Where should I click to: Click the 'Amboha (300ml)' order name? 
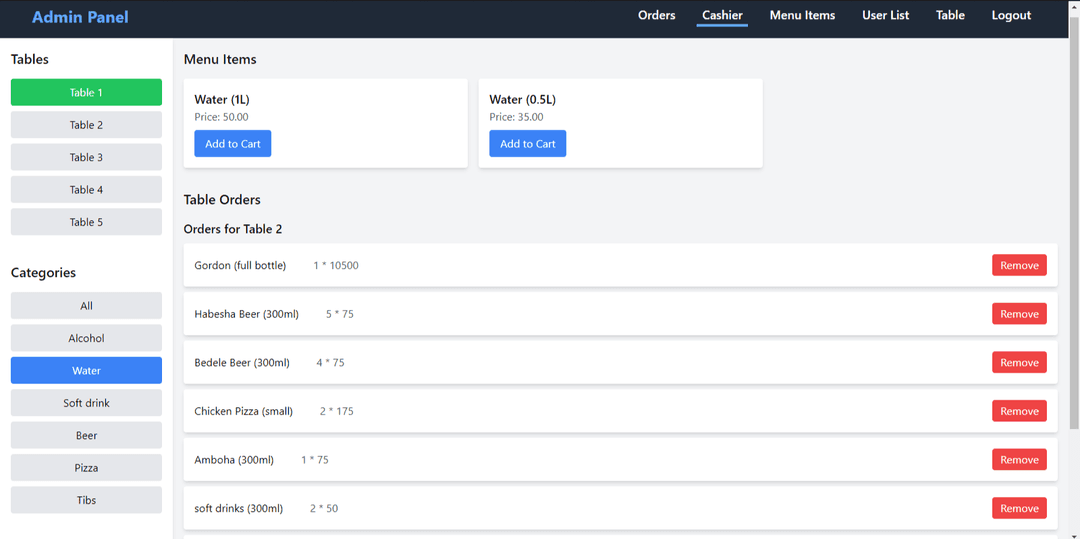tap(234, 460)
